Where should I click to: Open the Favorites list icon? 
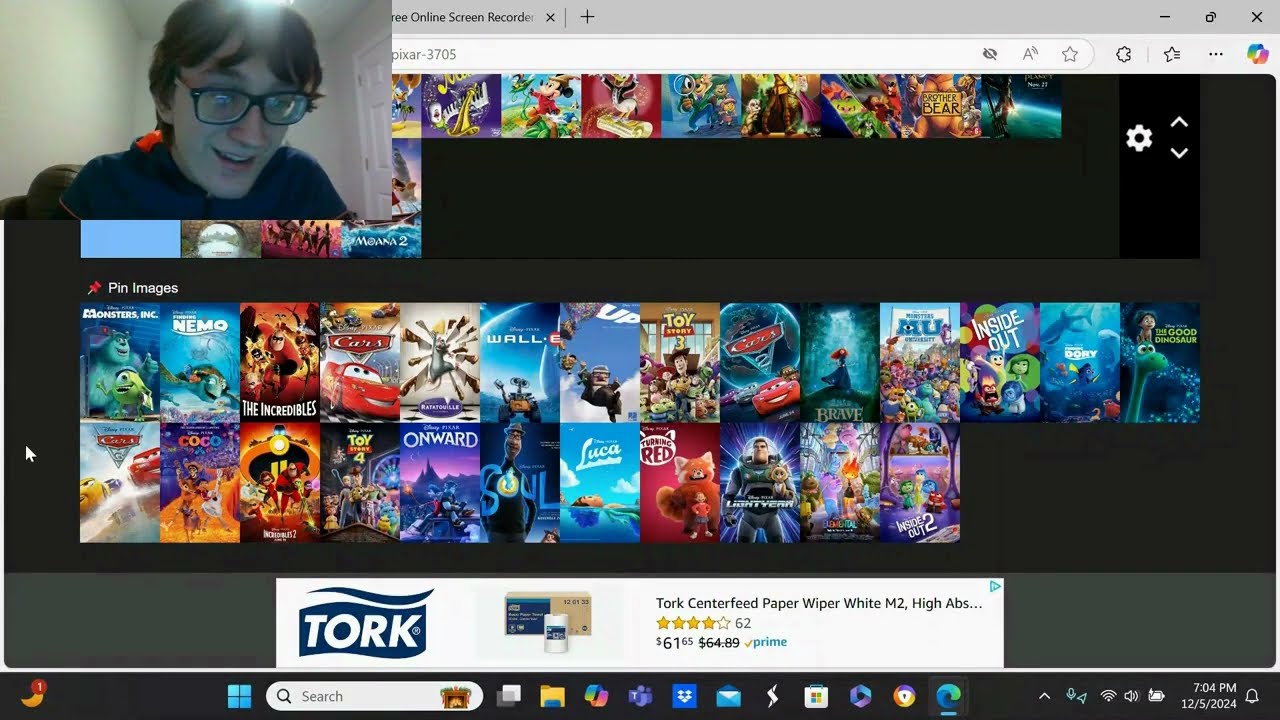coord(1172,54)
